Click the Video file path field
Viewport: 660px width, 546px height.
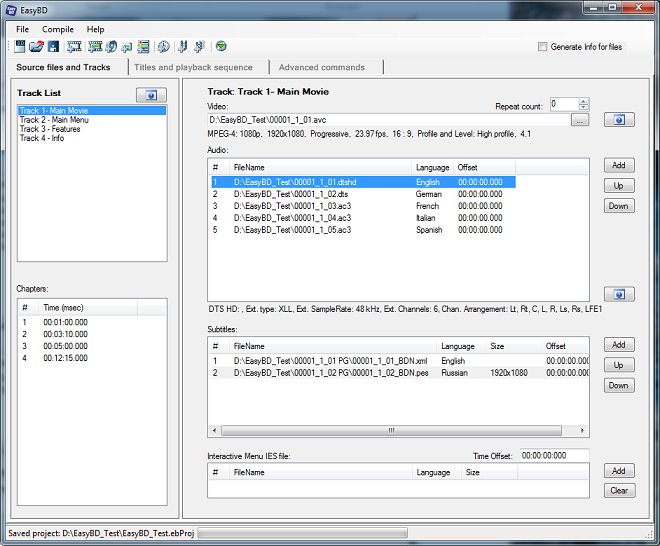(x=388, y=120)
